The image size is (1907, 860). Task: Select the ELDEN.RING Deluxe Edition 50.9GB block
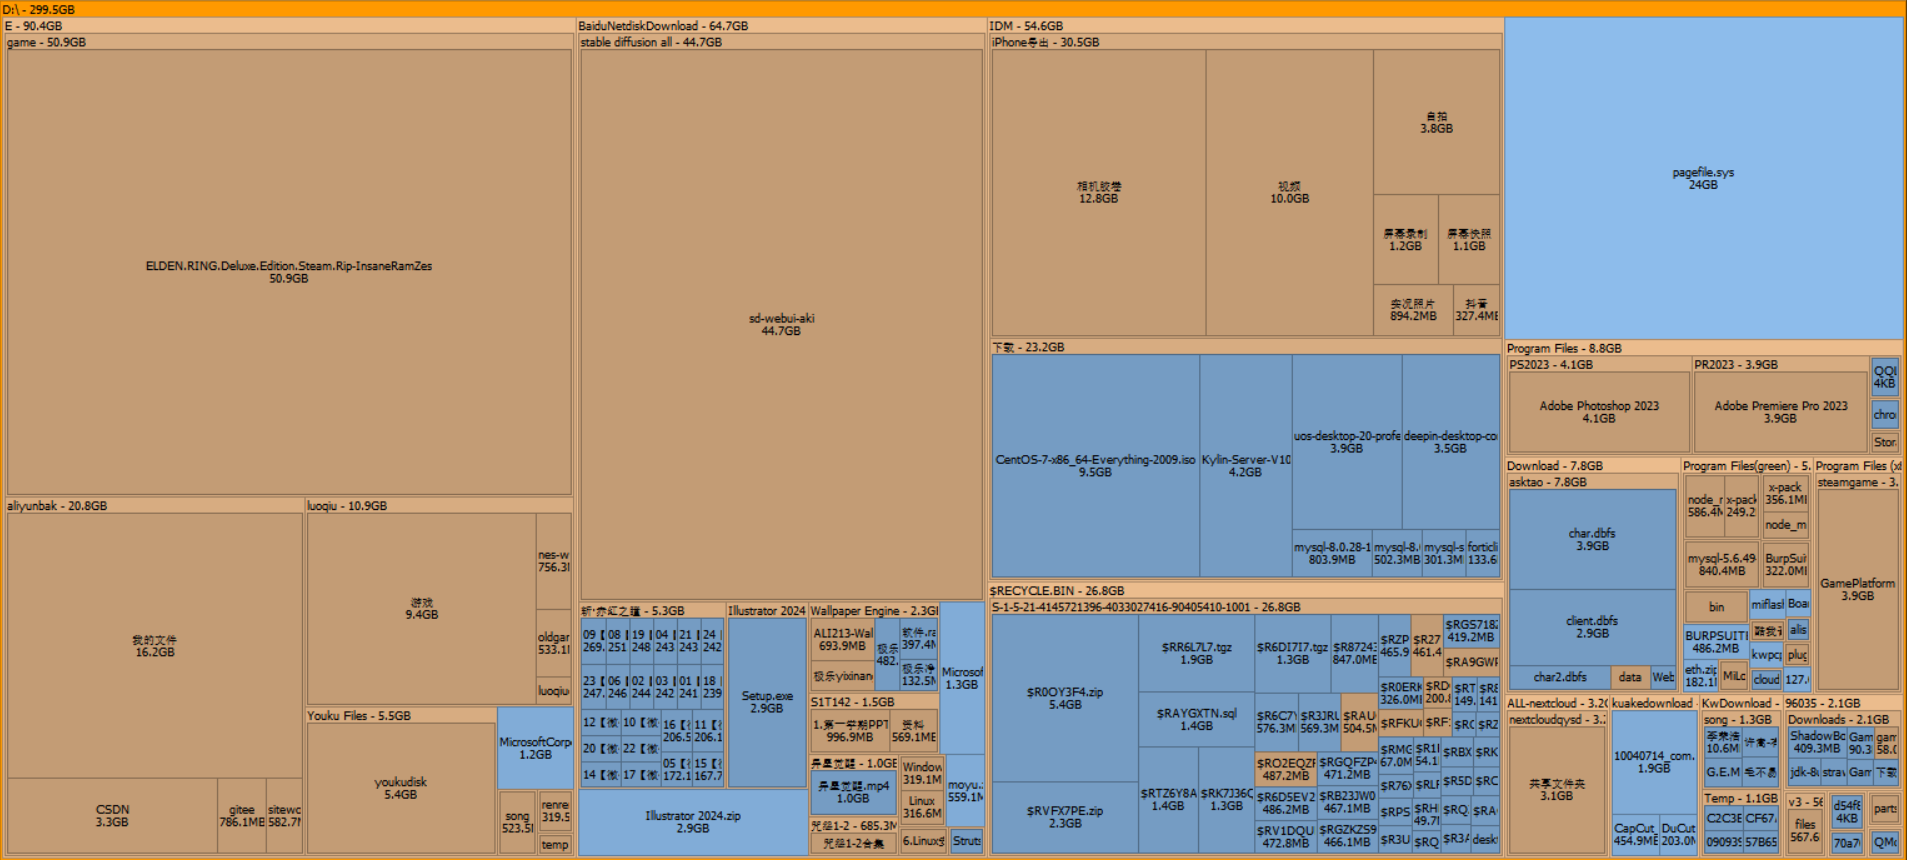point(289,272)
